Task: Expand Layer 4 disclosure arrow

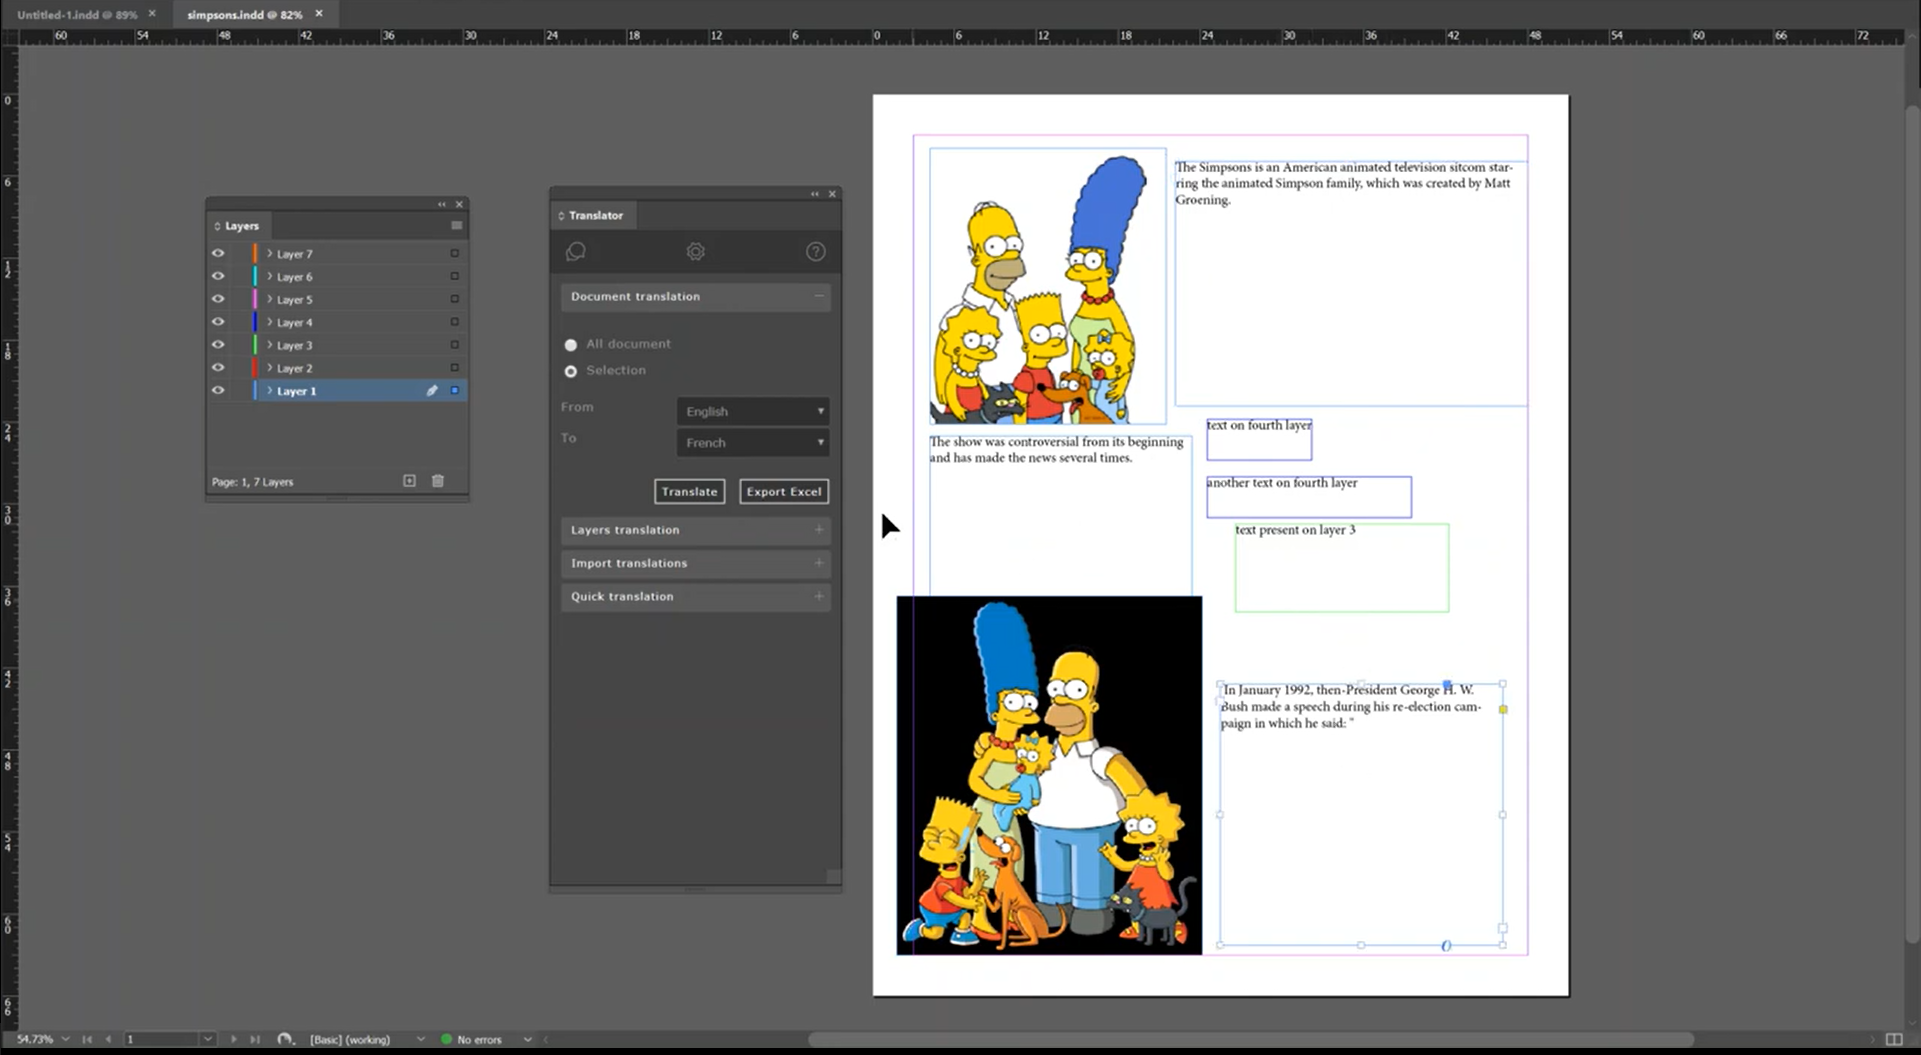Action: (x=269, y=322)
